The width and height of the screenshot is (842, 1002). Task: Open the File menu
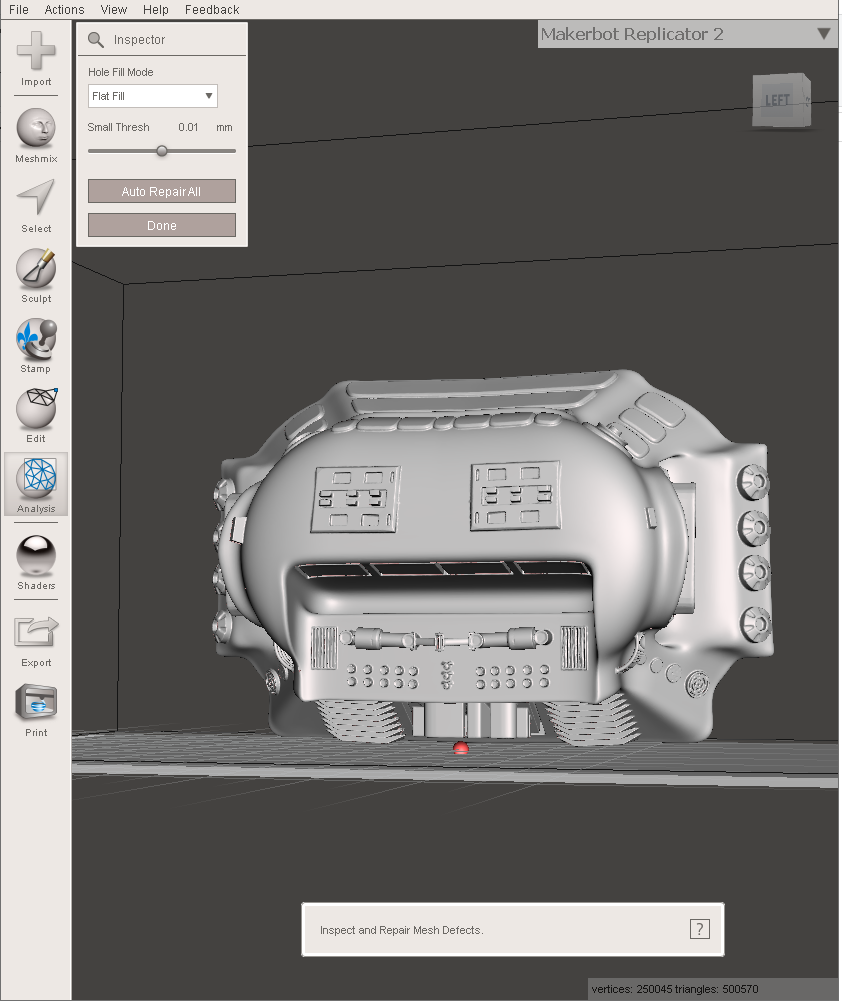[19, 10]
